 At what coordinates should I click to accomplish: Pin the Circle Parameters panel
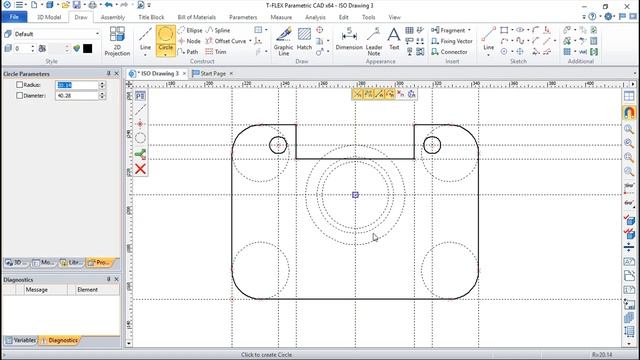click(x=109, y=73)
